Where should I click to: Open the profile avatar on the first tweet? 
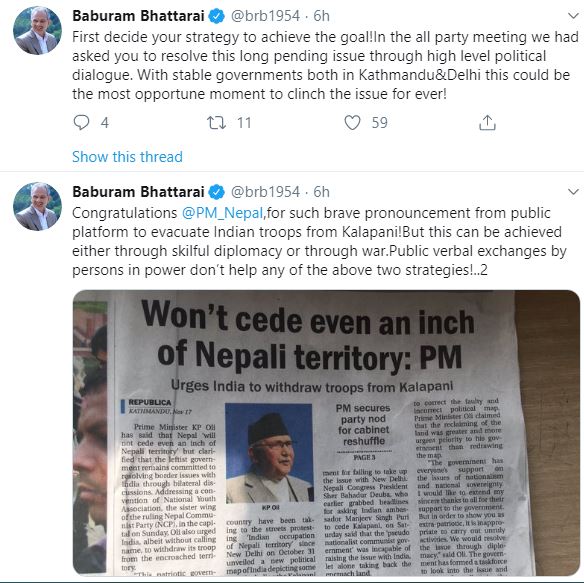click(x=37, y=31)
